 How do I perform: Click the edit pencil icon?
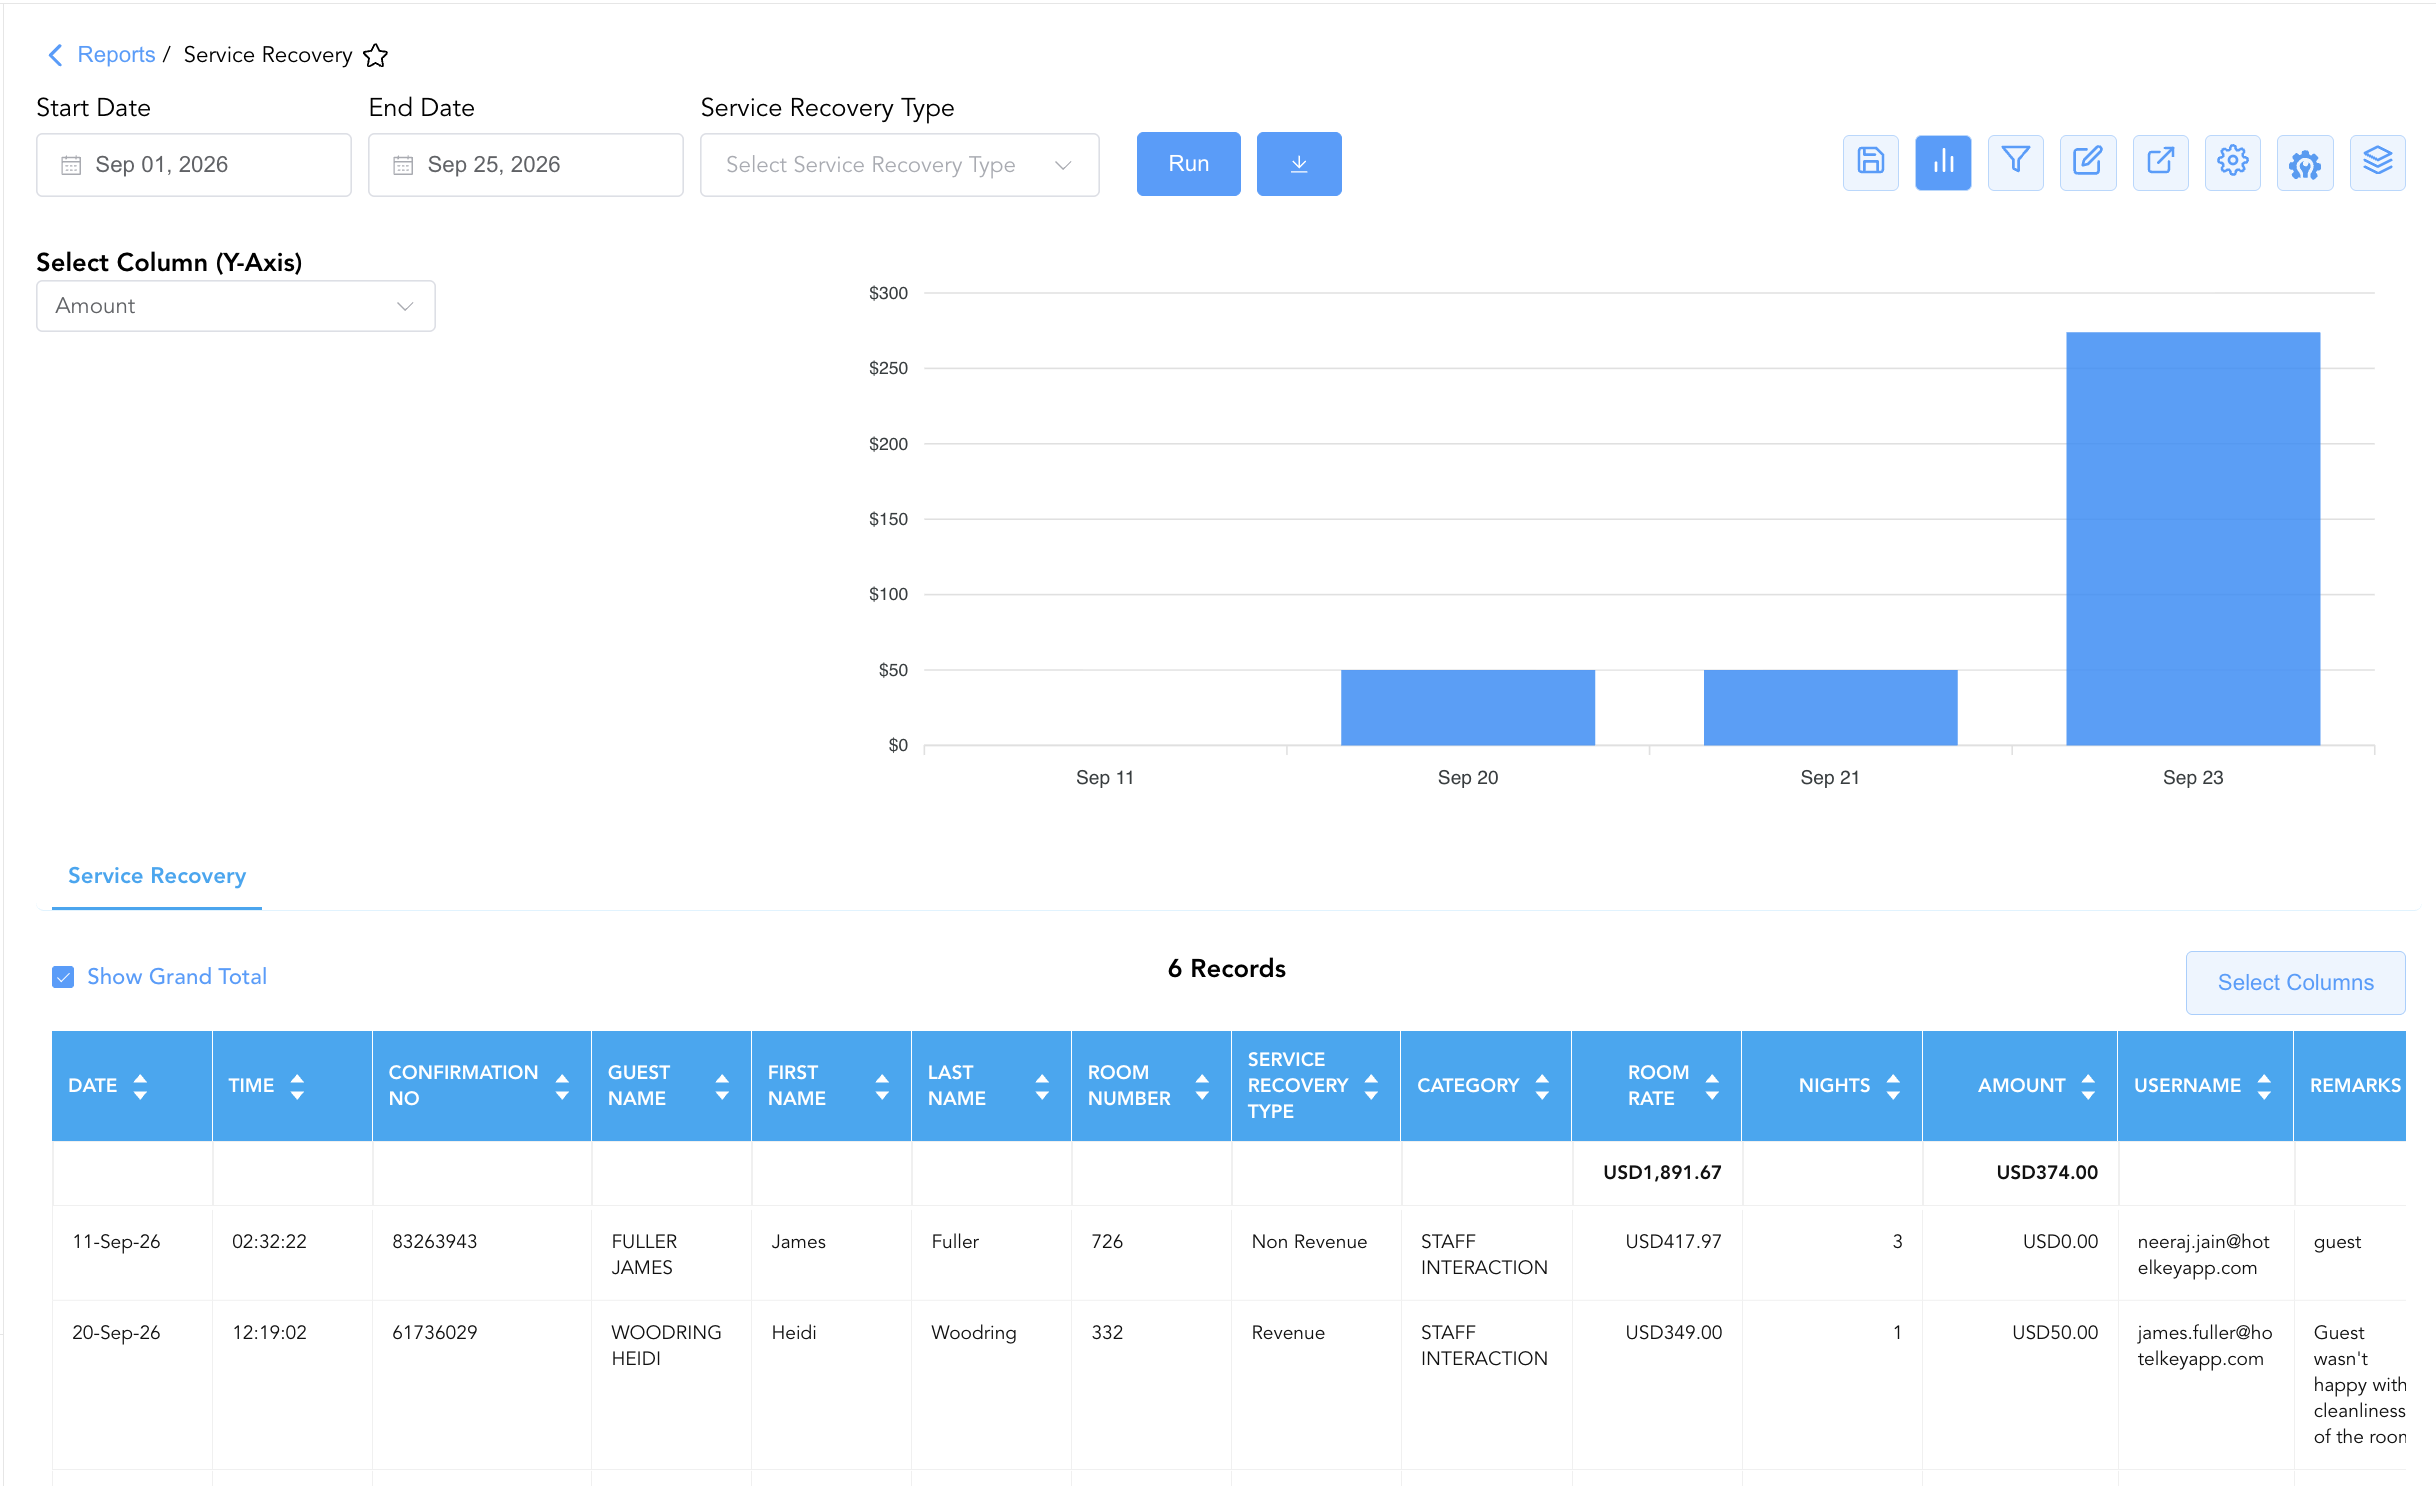coord(2087,163)
